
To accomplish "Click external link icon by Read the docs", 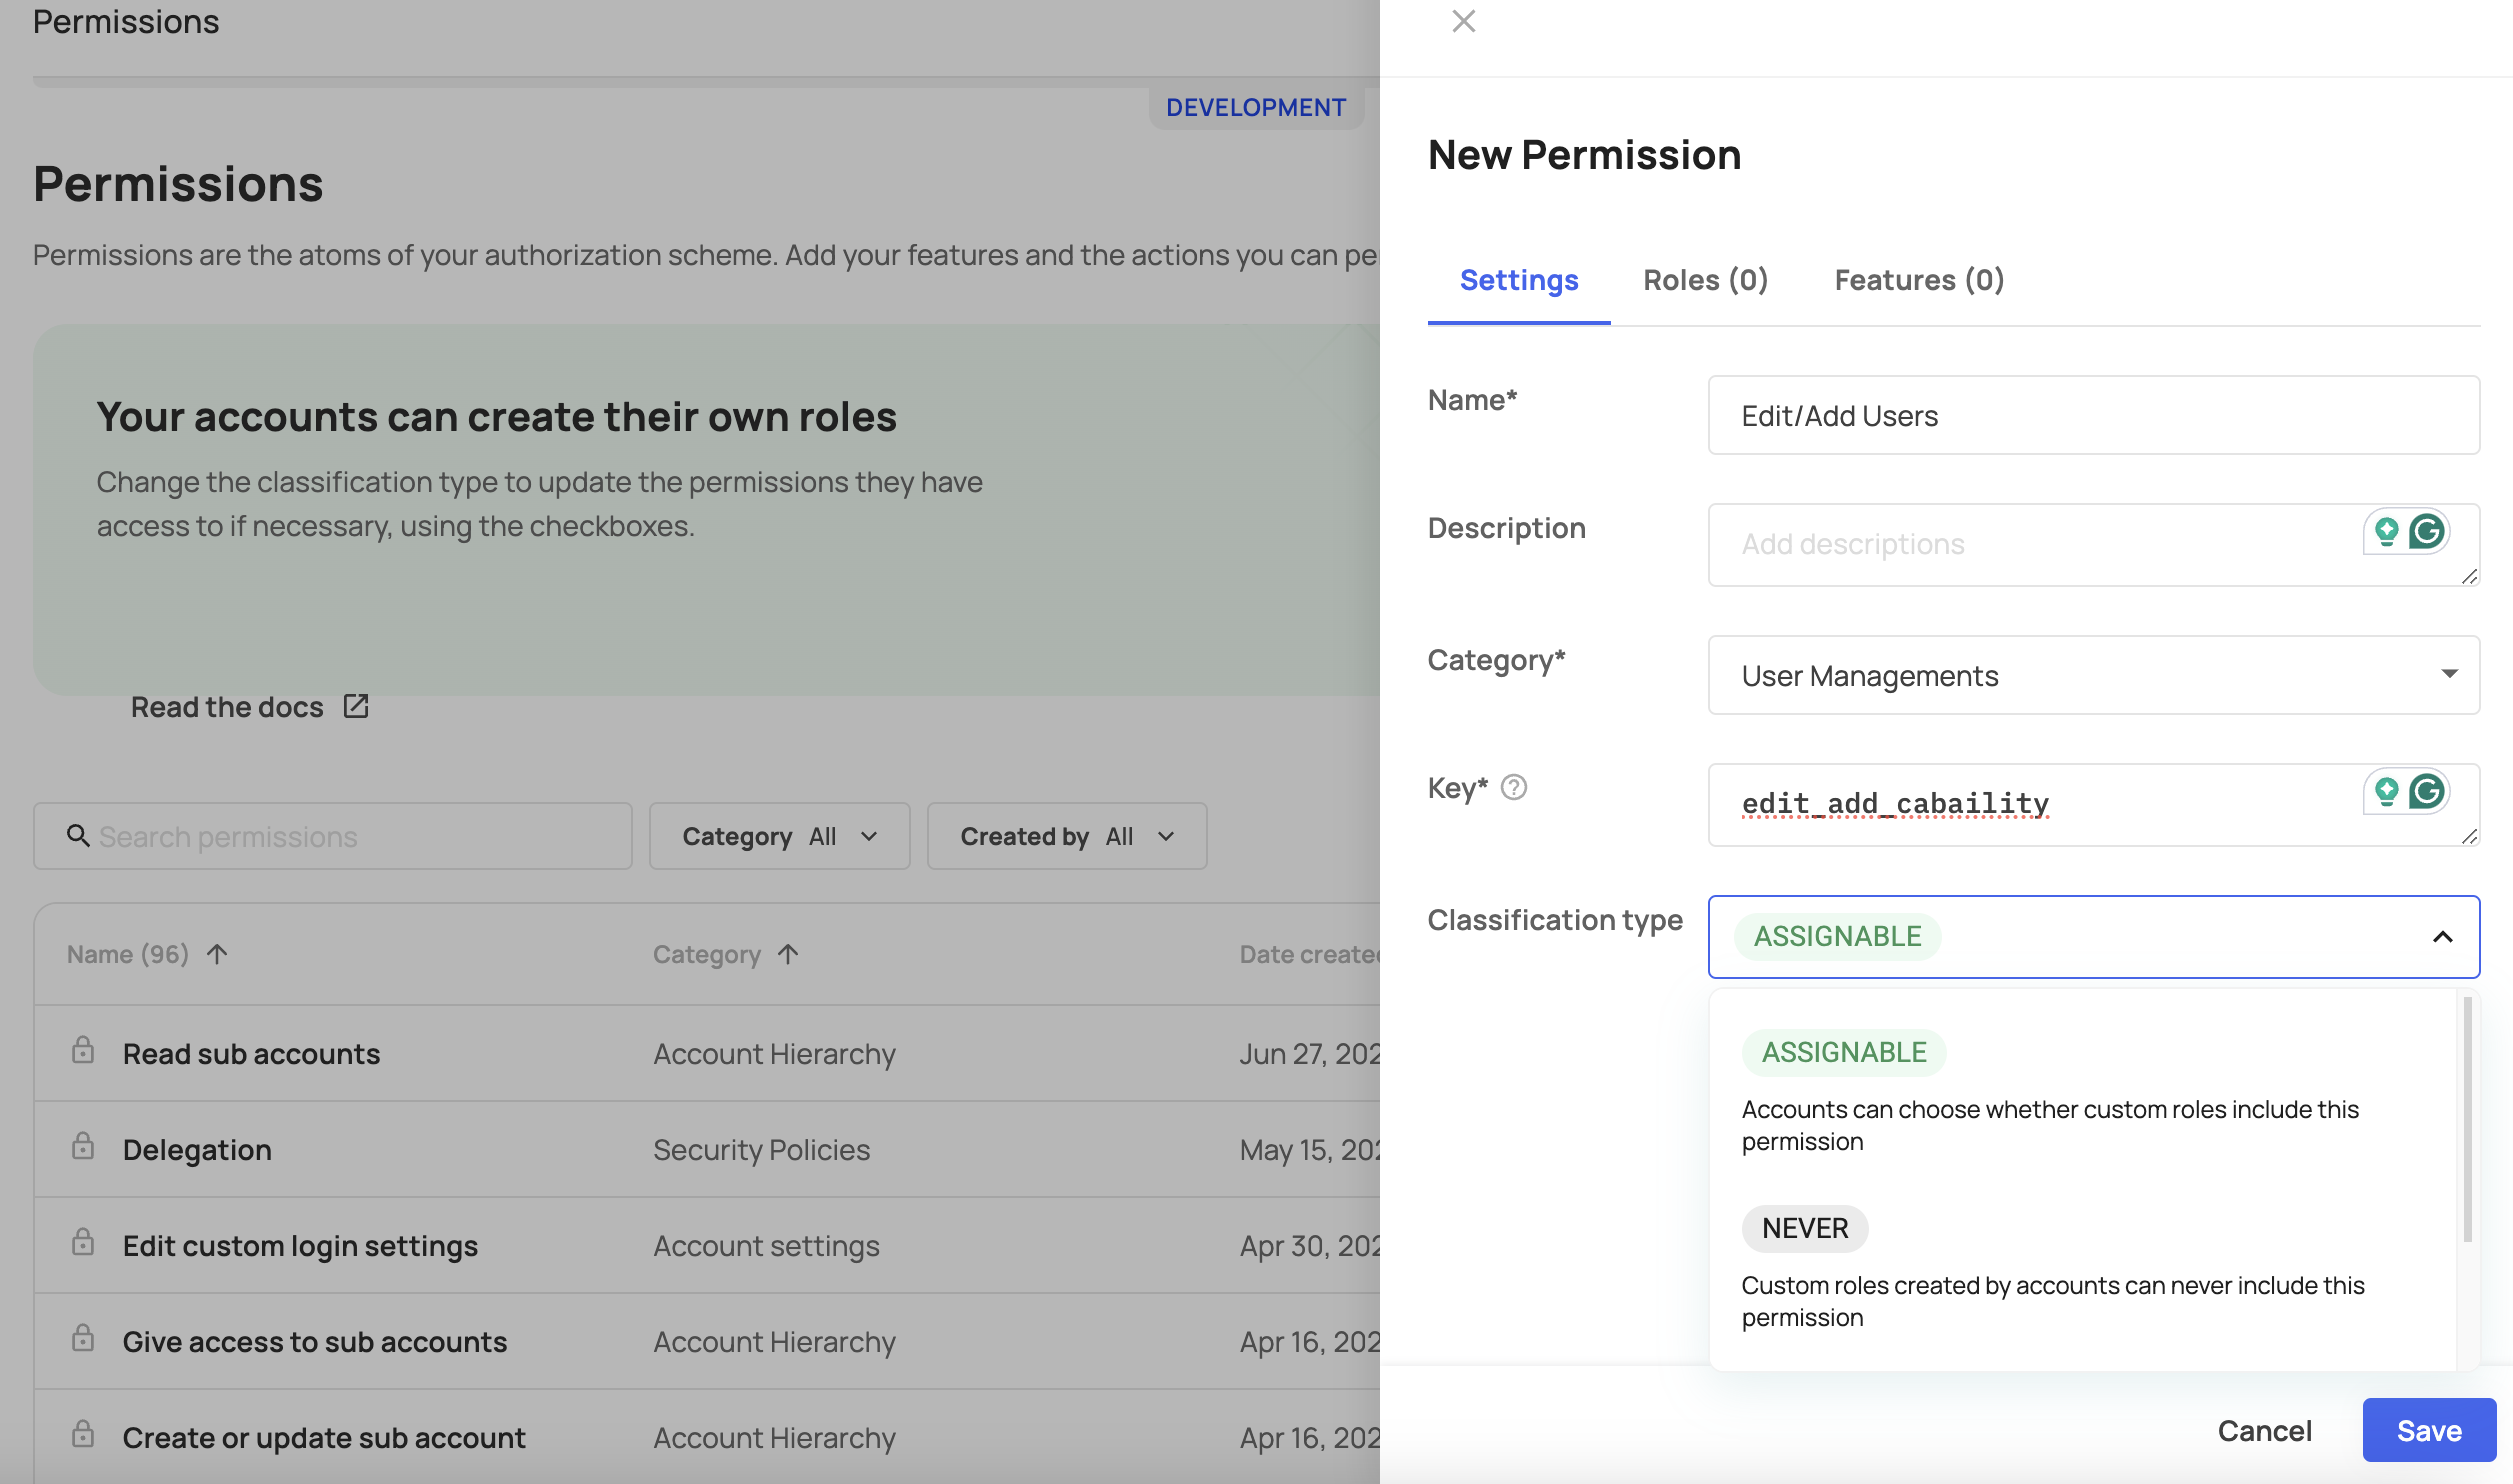I will coord(356,706).
